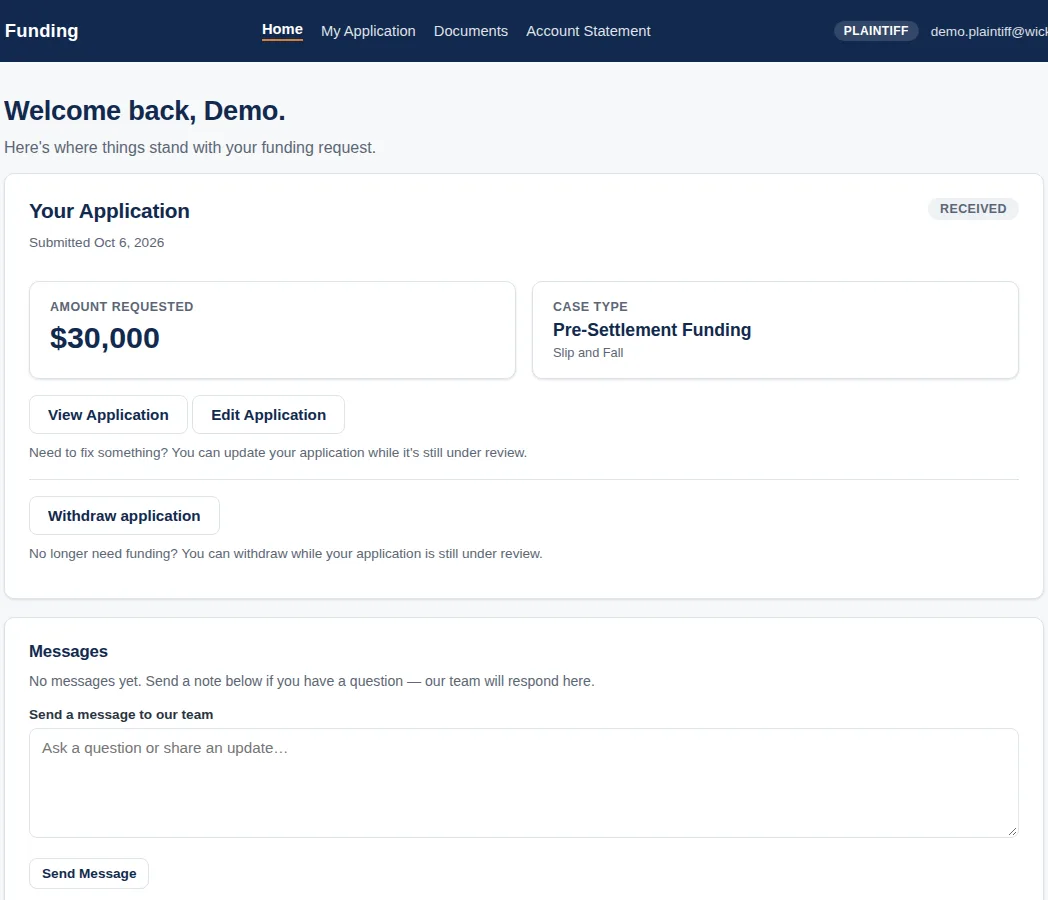Click the 'Here's where things stand' subtitle
The image size is (1048, 900).
coord(190,148)
